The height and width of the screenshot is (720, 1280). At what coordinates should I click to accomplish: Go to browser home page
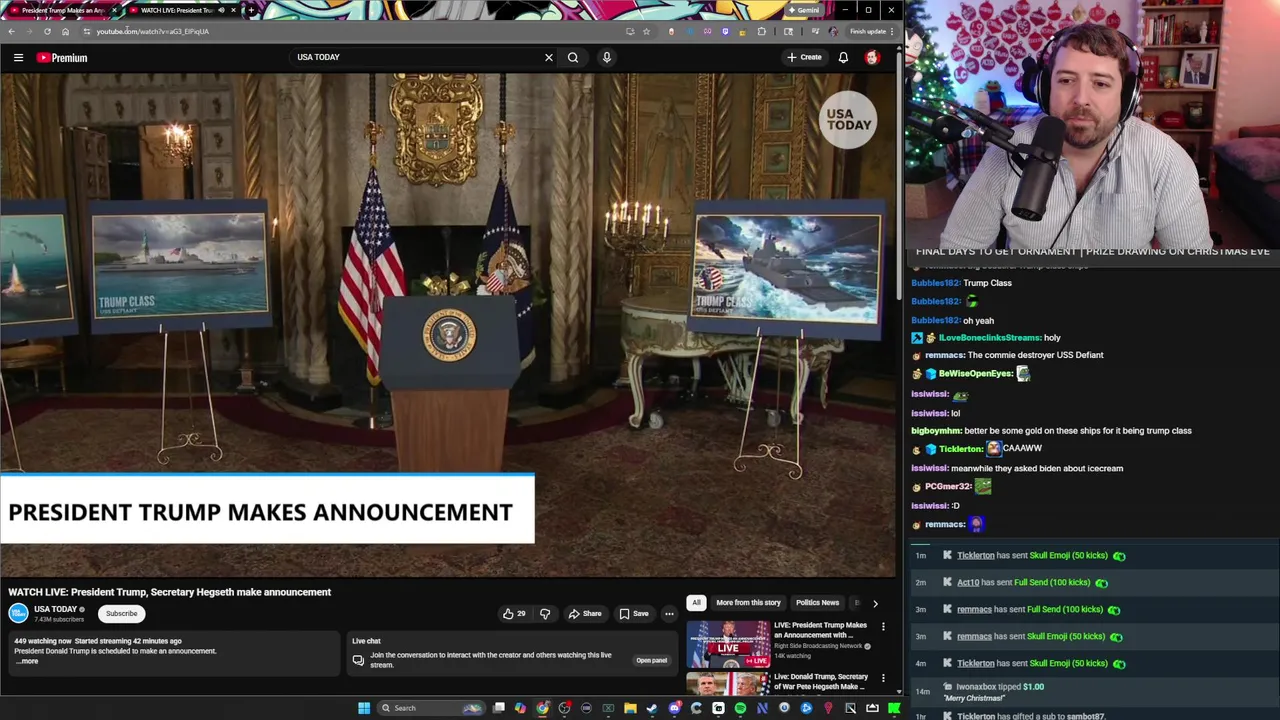(x=65, y=31)
